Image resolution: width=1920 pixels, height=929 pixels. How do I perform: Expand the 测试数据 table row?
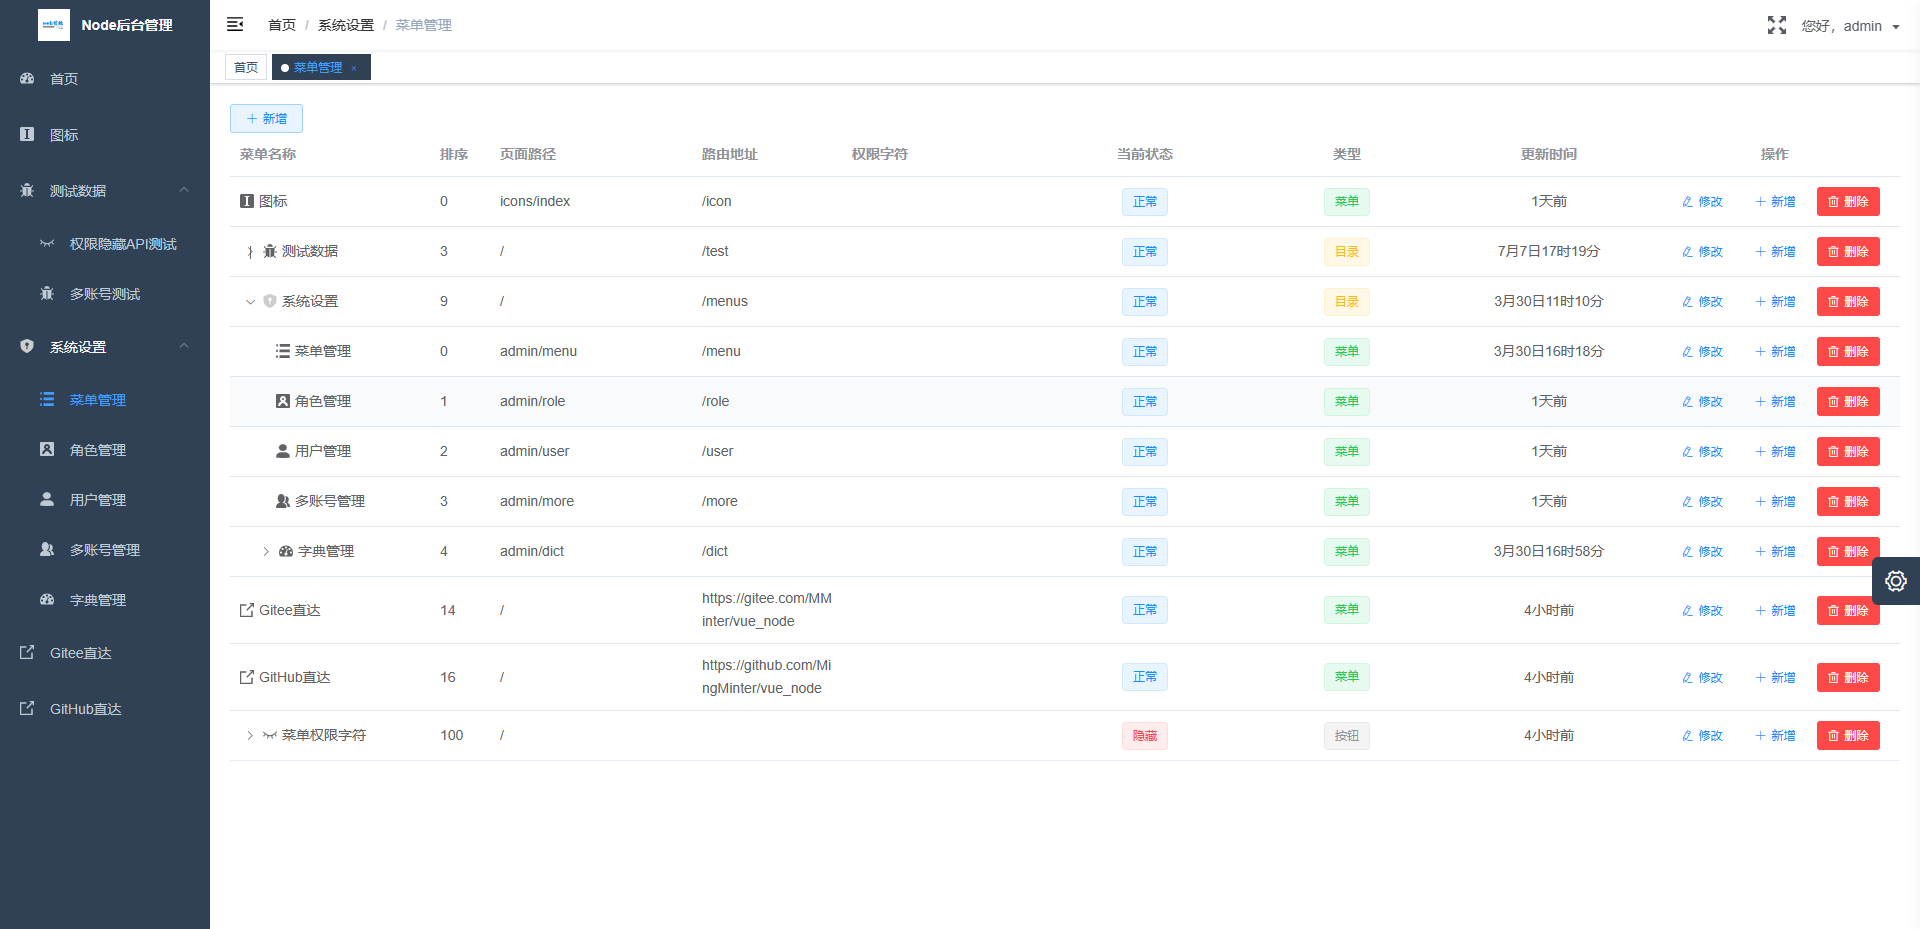[250, 252]
